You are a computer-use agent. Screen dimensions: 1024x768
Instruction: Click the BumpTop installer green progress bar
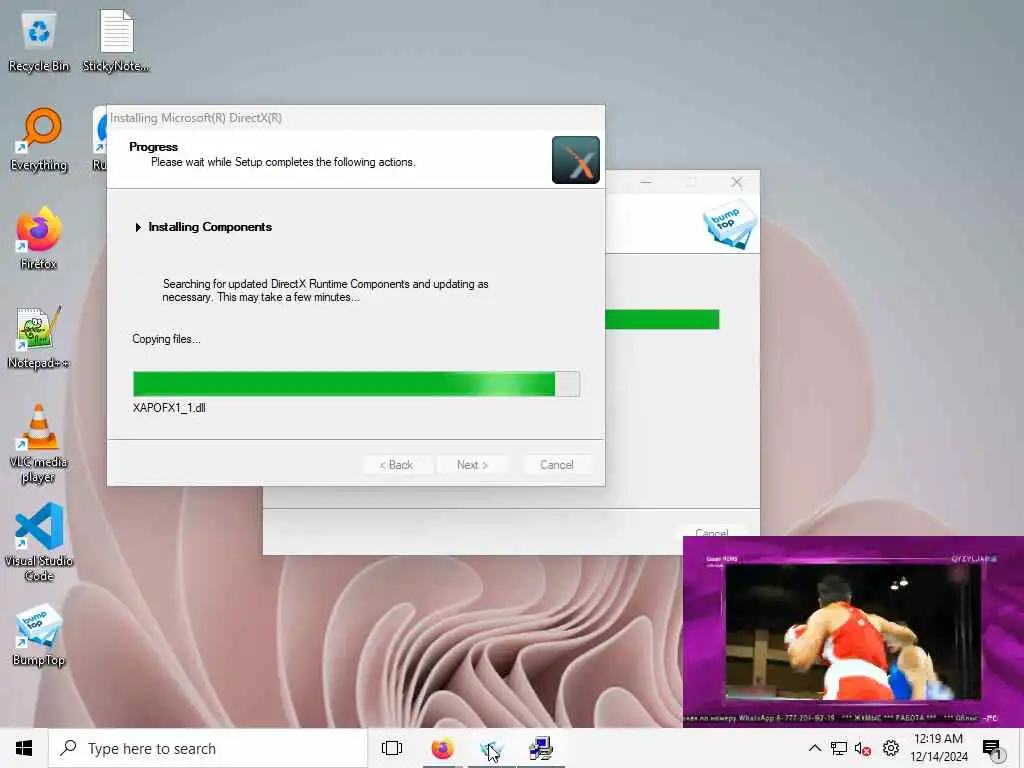tap(662, 319)
